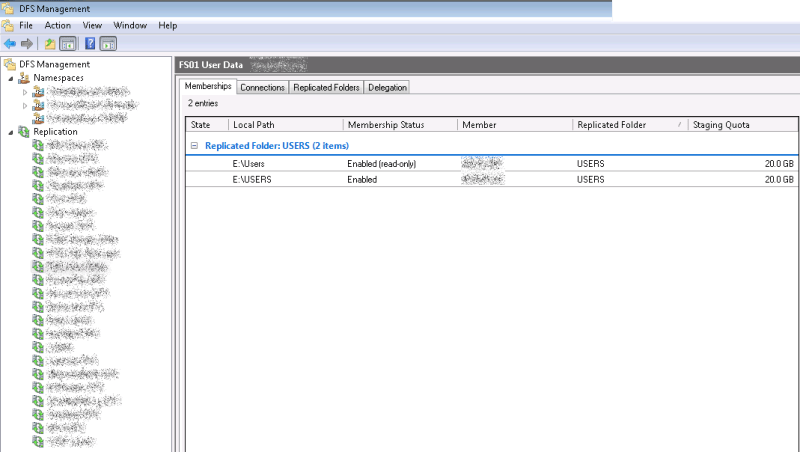Sort by the Staging Quota column header
The width and height of the screenshot is (800, 452).
point(743,124)
